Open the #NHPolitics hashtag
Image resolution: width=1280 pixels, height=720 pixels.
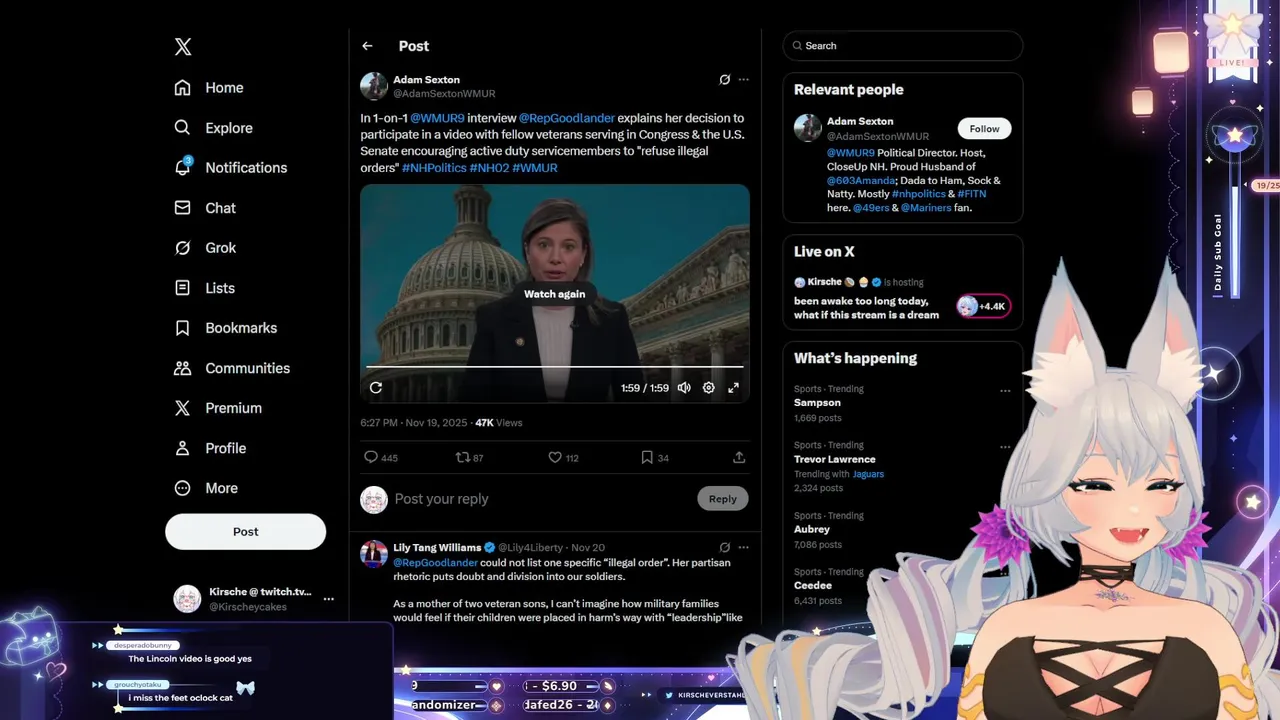tap(434, 168)
